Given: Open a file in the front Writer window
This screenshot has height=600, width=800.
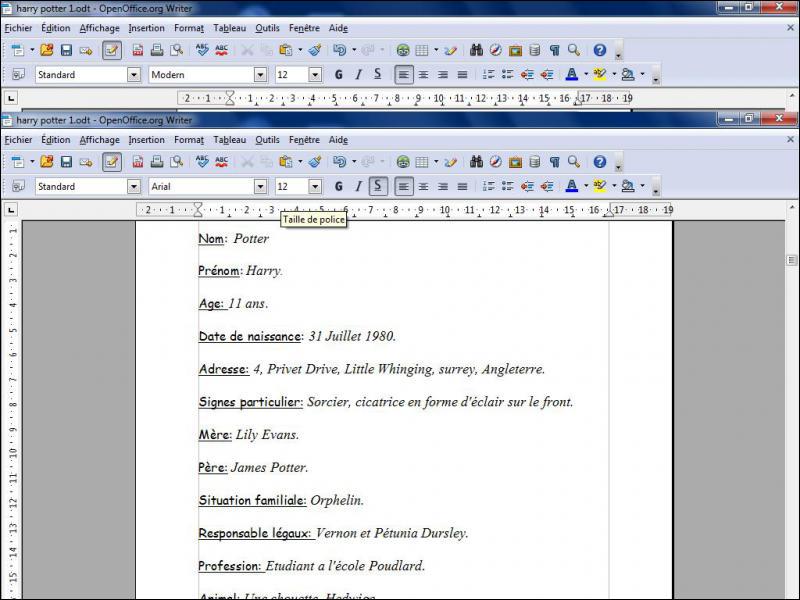Looking at the screenshot, I should click(x=47, y=162).
